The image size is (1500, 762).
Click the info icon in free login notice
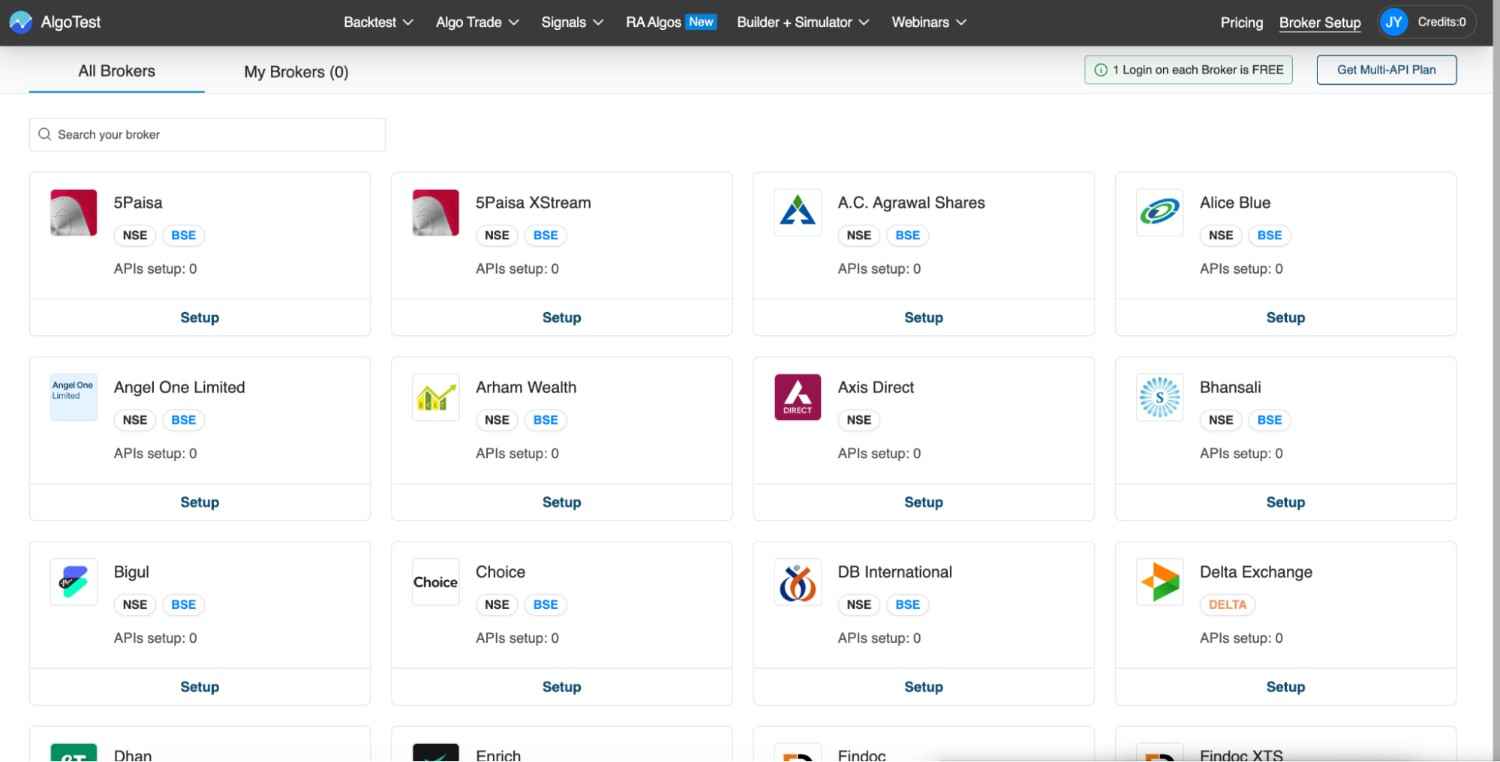[x=1101, y=70]
